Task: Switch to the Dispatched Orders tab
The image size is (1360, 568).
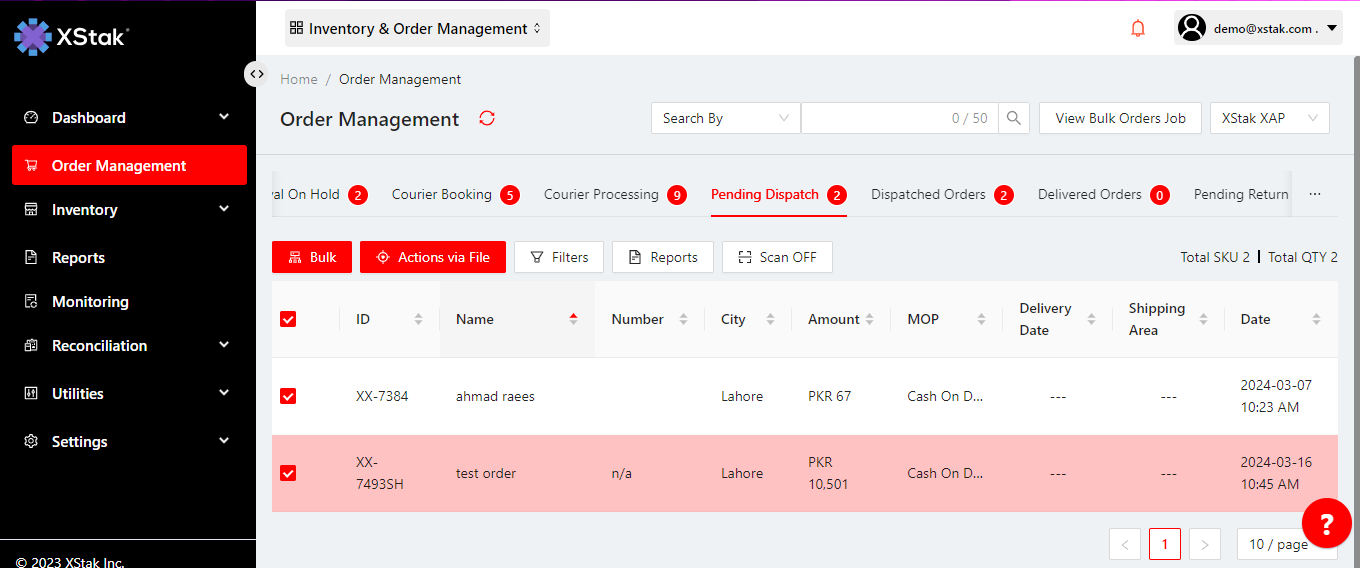Action: (928, 194)
